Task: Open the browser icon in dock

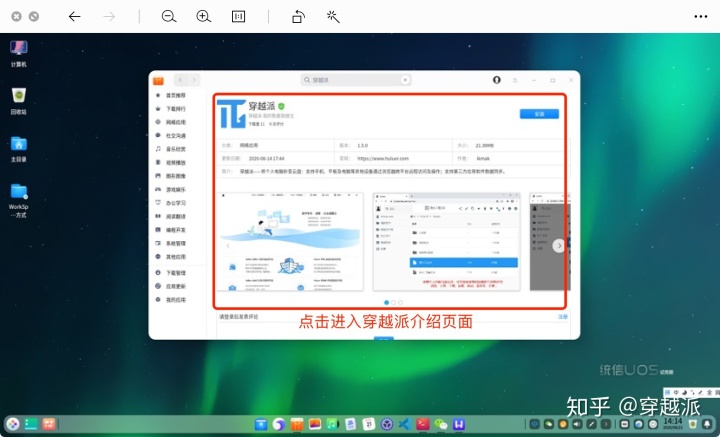Action: (x=279, y=424)
